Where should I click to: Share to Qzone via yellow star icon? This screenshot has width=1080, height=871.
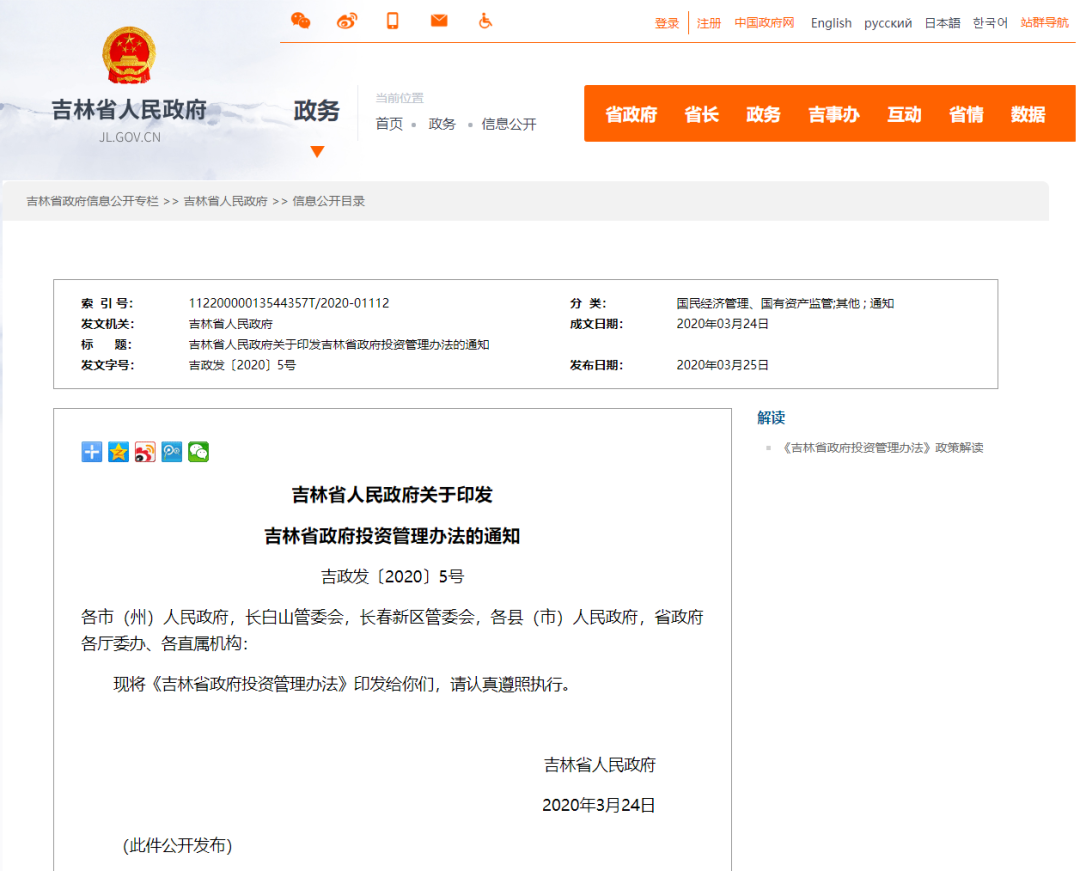click(x=119, y=452)
